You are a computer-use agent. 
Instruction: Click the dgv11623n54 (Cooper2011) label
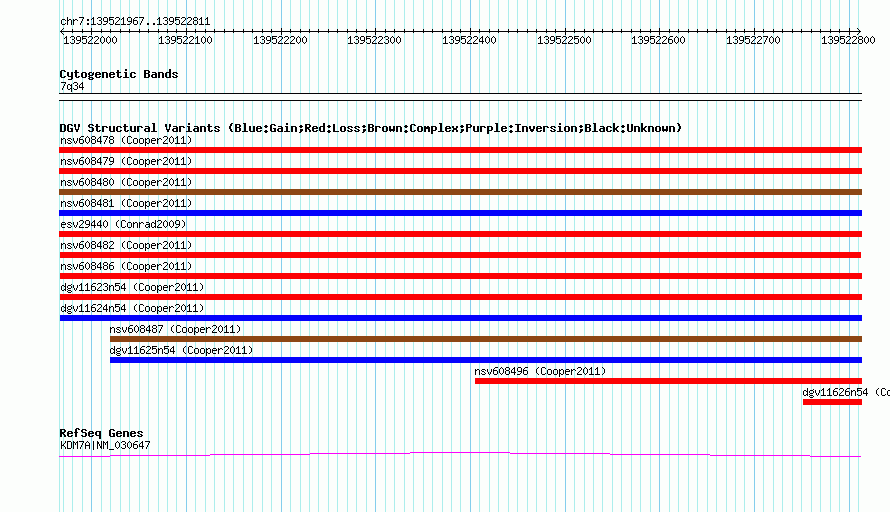tap(132, 287)
